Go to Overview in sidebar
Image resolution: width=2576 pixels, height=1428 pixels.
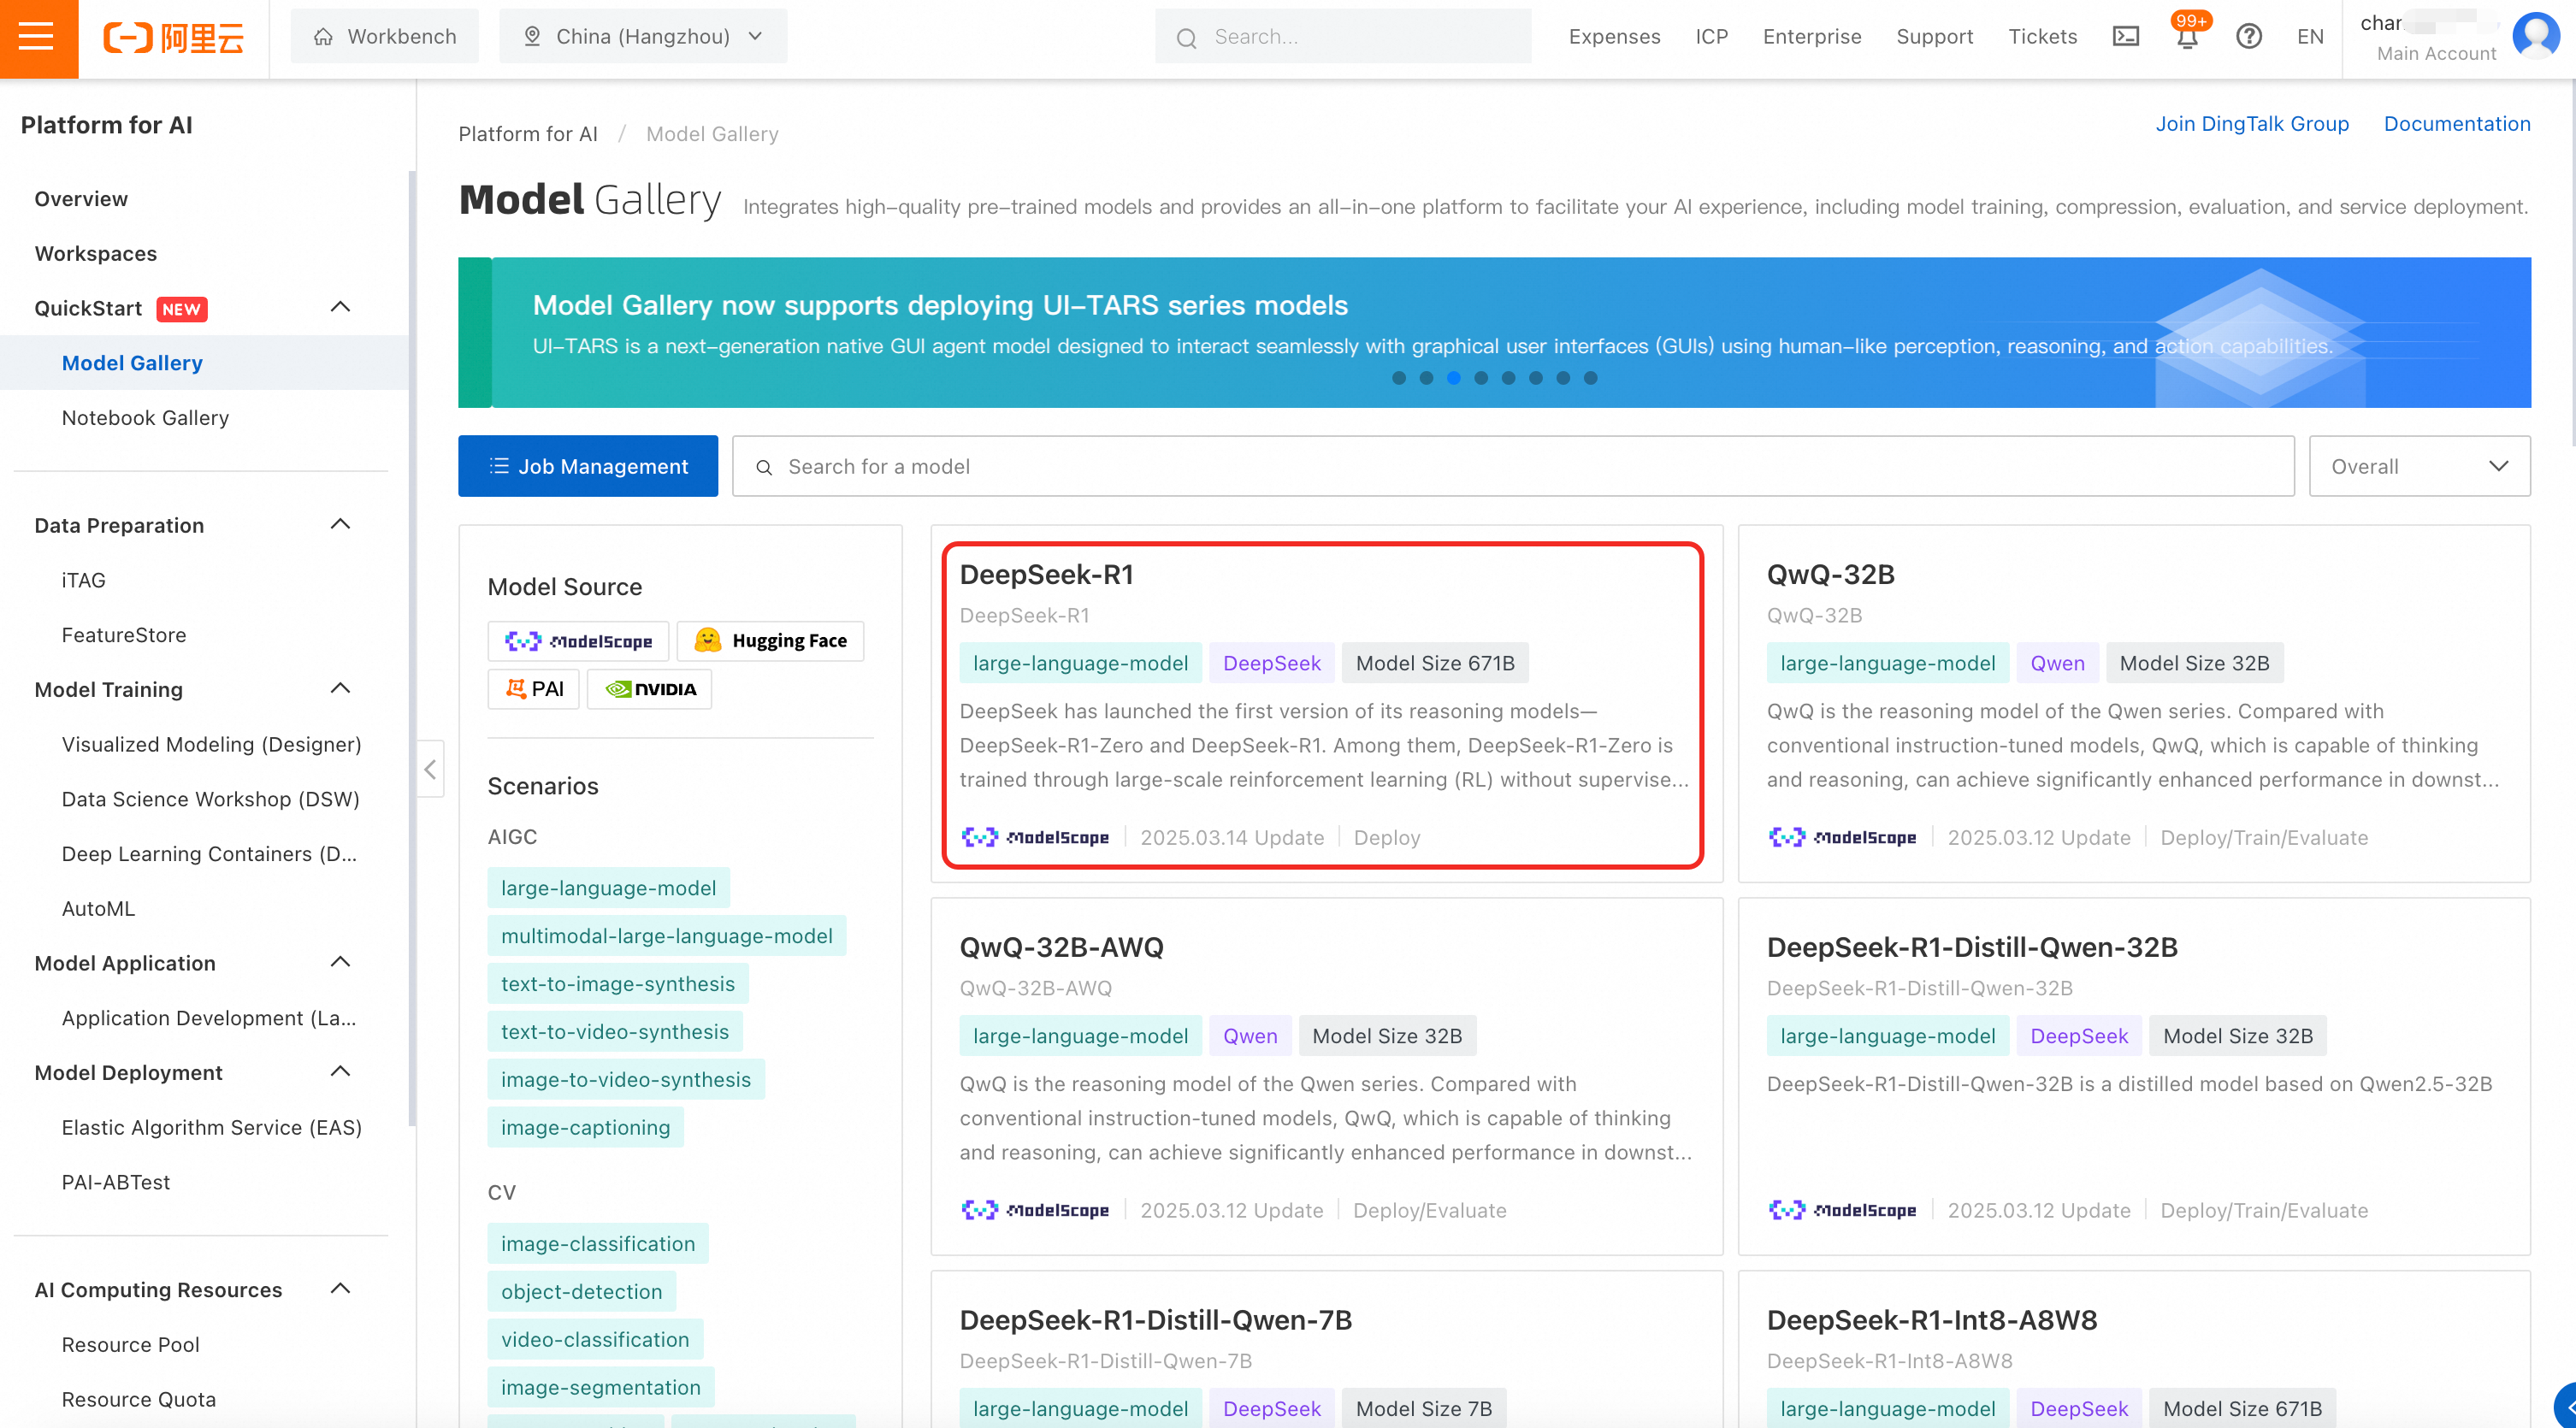click(x=81, y=199)
